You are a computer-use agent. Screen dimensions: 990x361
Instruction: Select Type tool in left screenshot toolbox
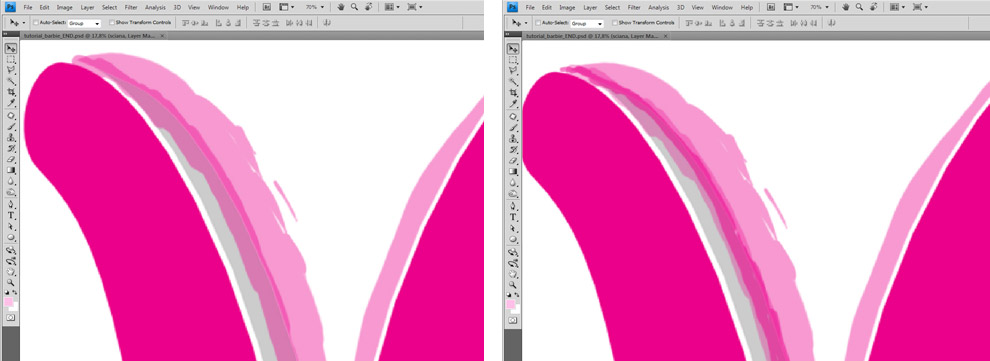[x=11, y=216]
